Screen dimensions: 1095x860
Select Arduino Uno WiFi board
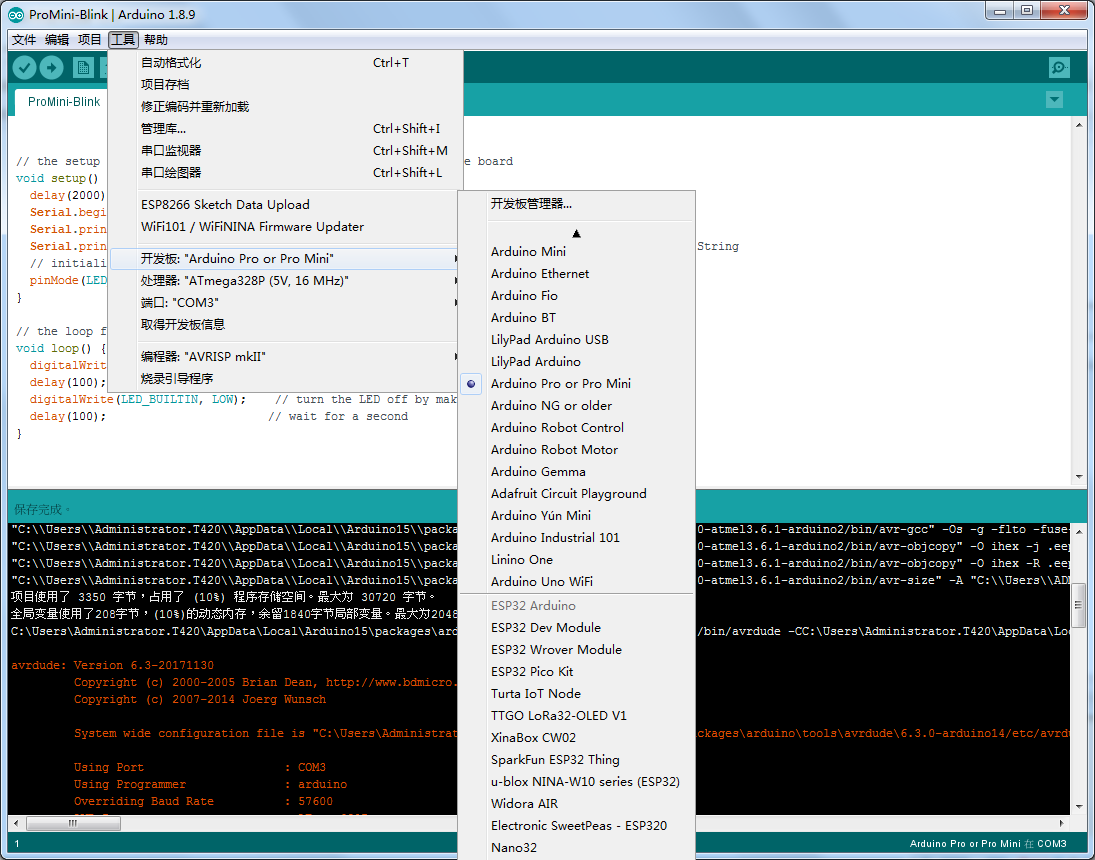(x=577, y=582)
